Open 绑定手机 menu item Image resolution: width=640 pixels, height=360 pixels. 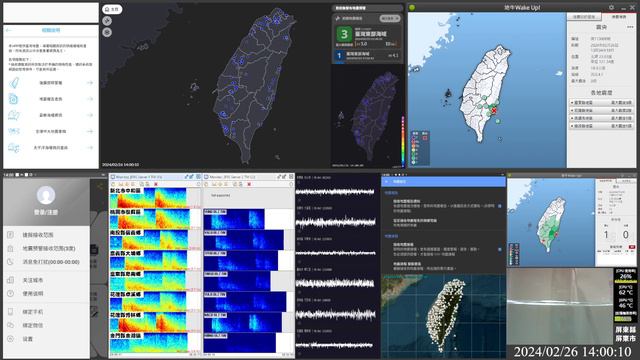[x=47, y=312]
